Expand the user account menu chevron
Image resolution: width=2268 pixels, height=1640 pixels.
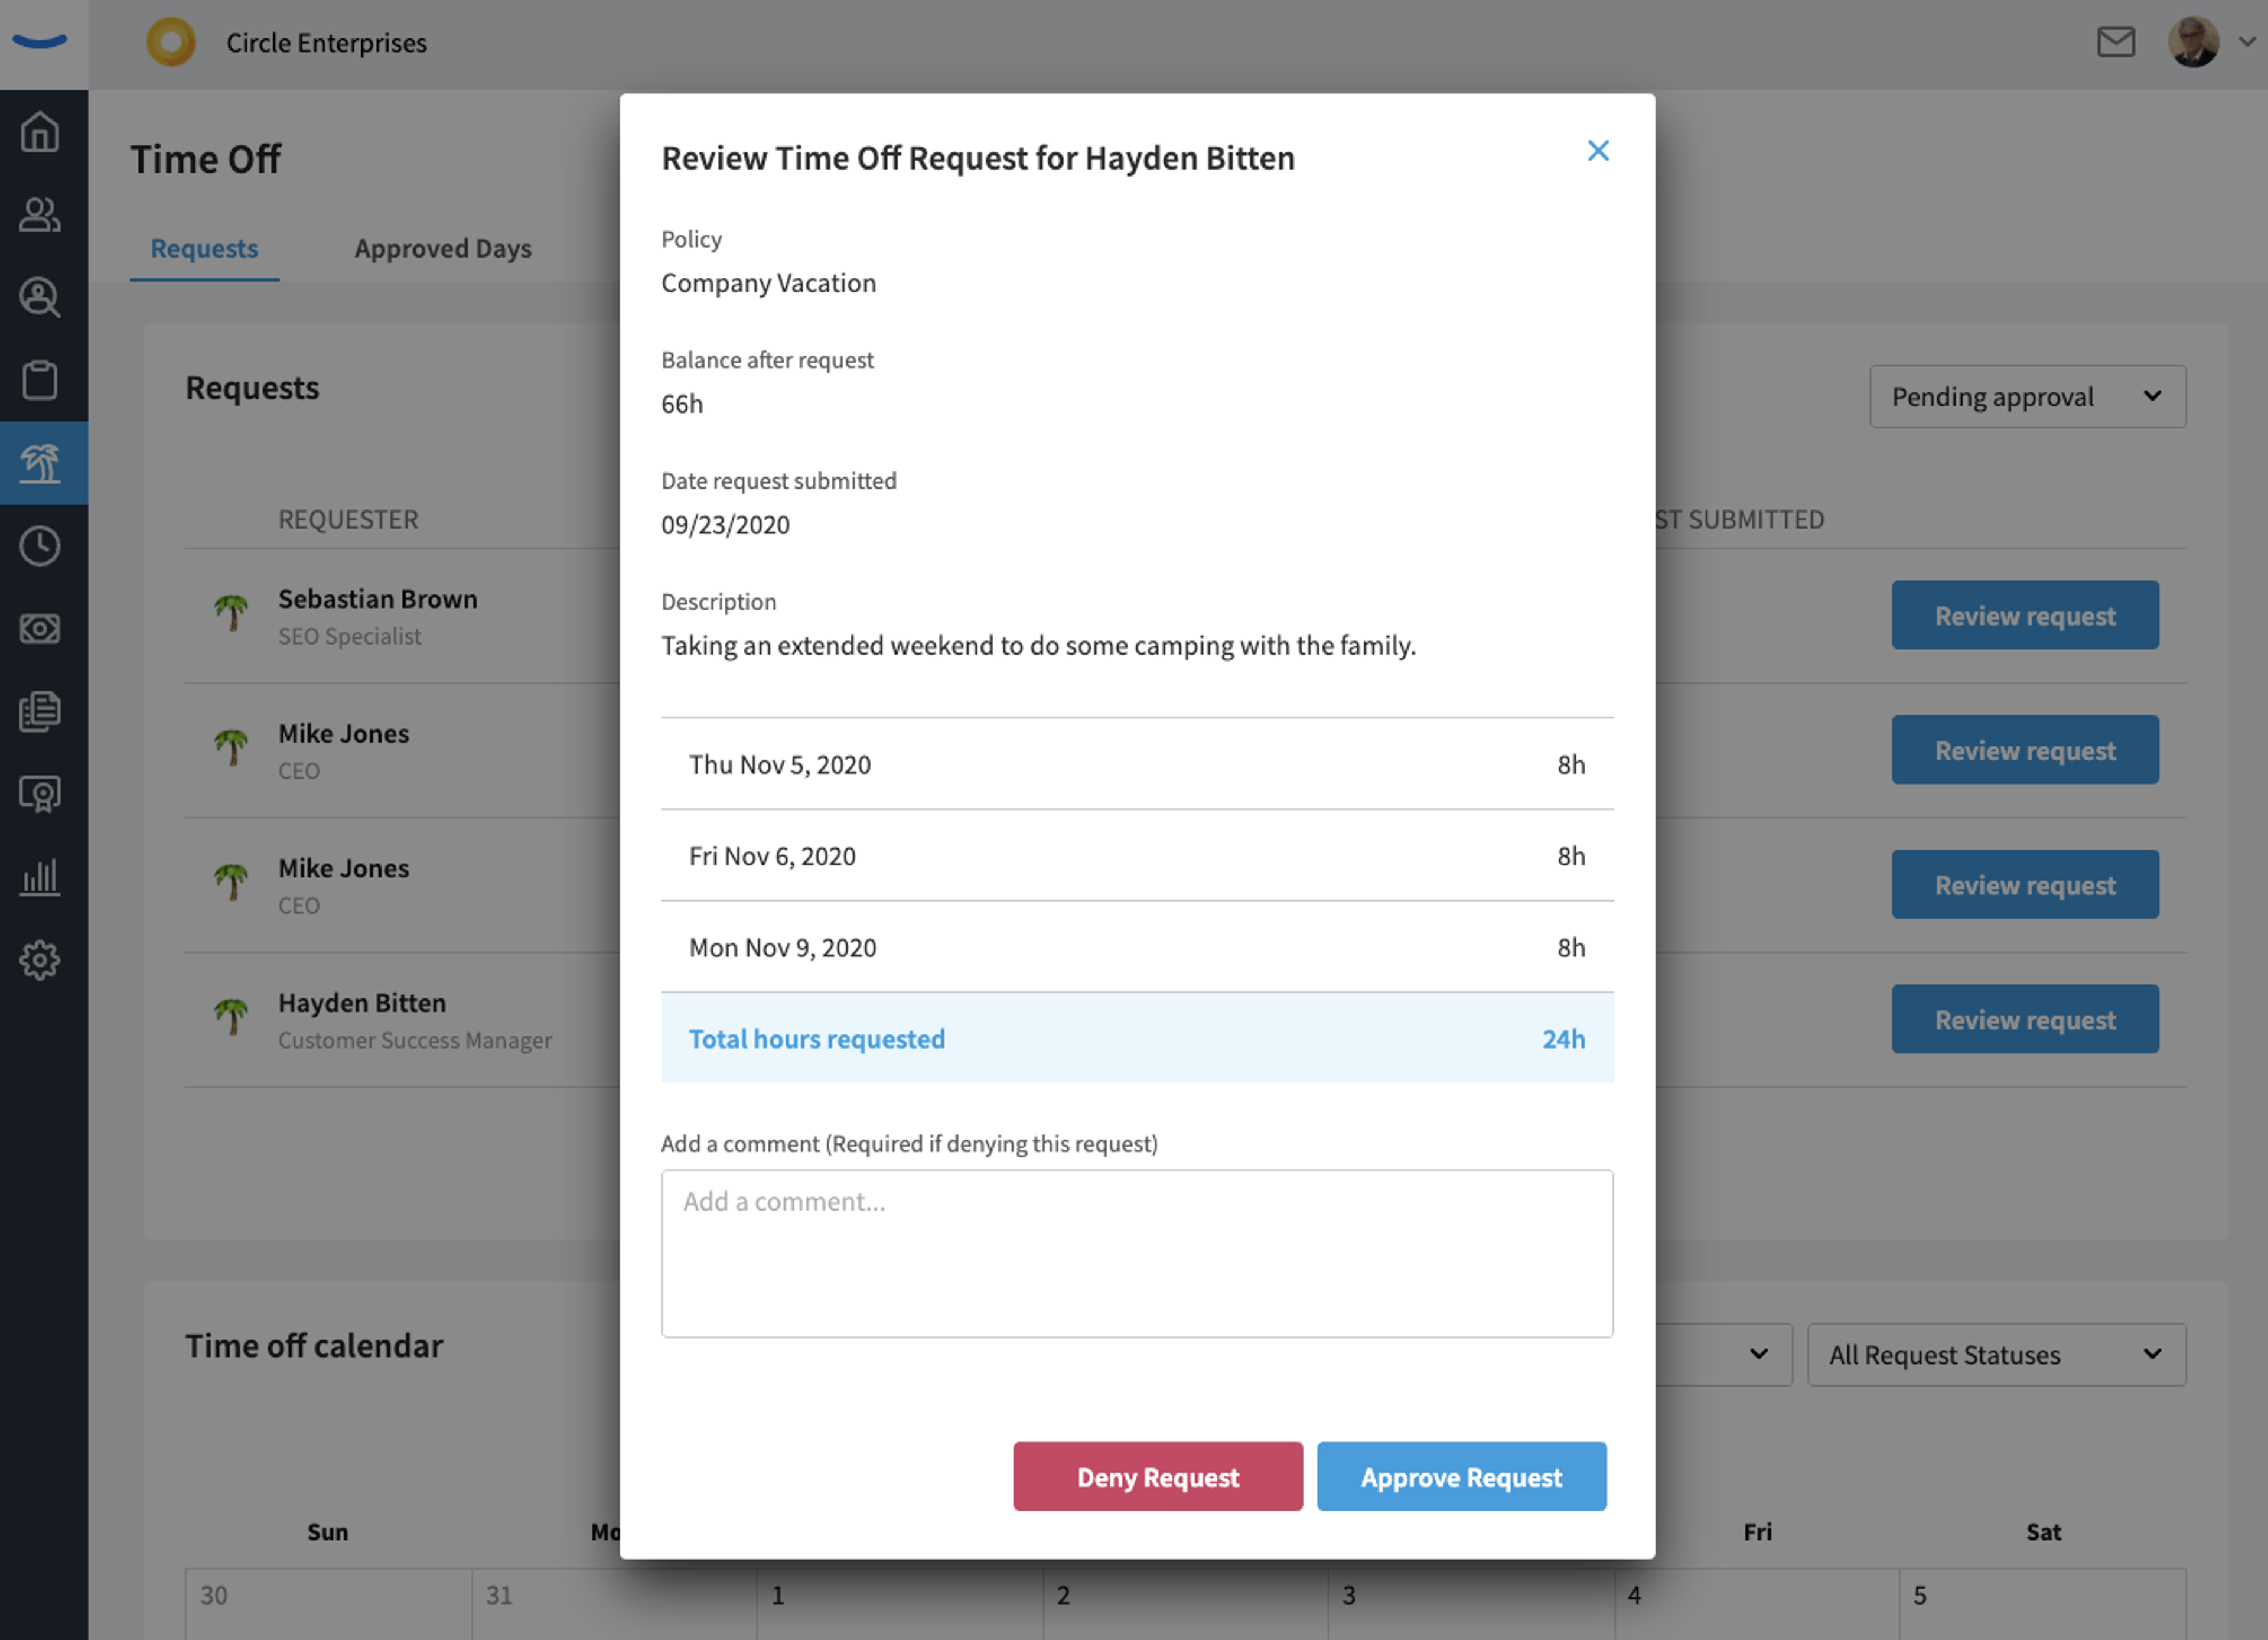tap(2247, 42)
